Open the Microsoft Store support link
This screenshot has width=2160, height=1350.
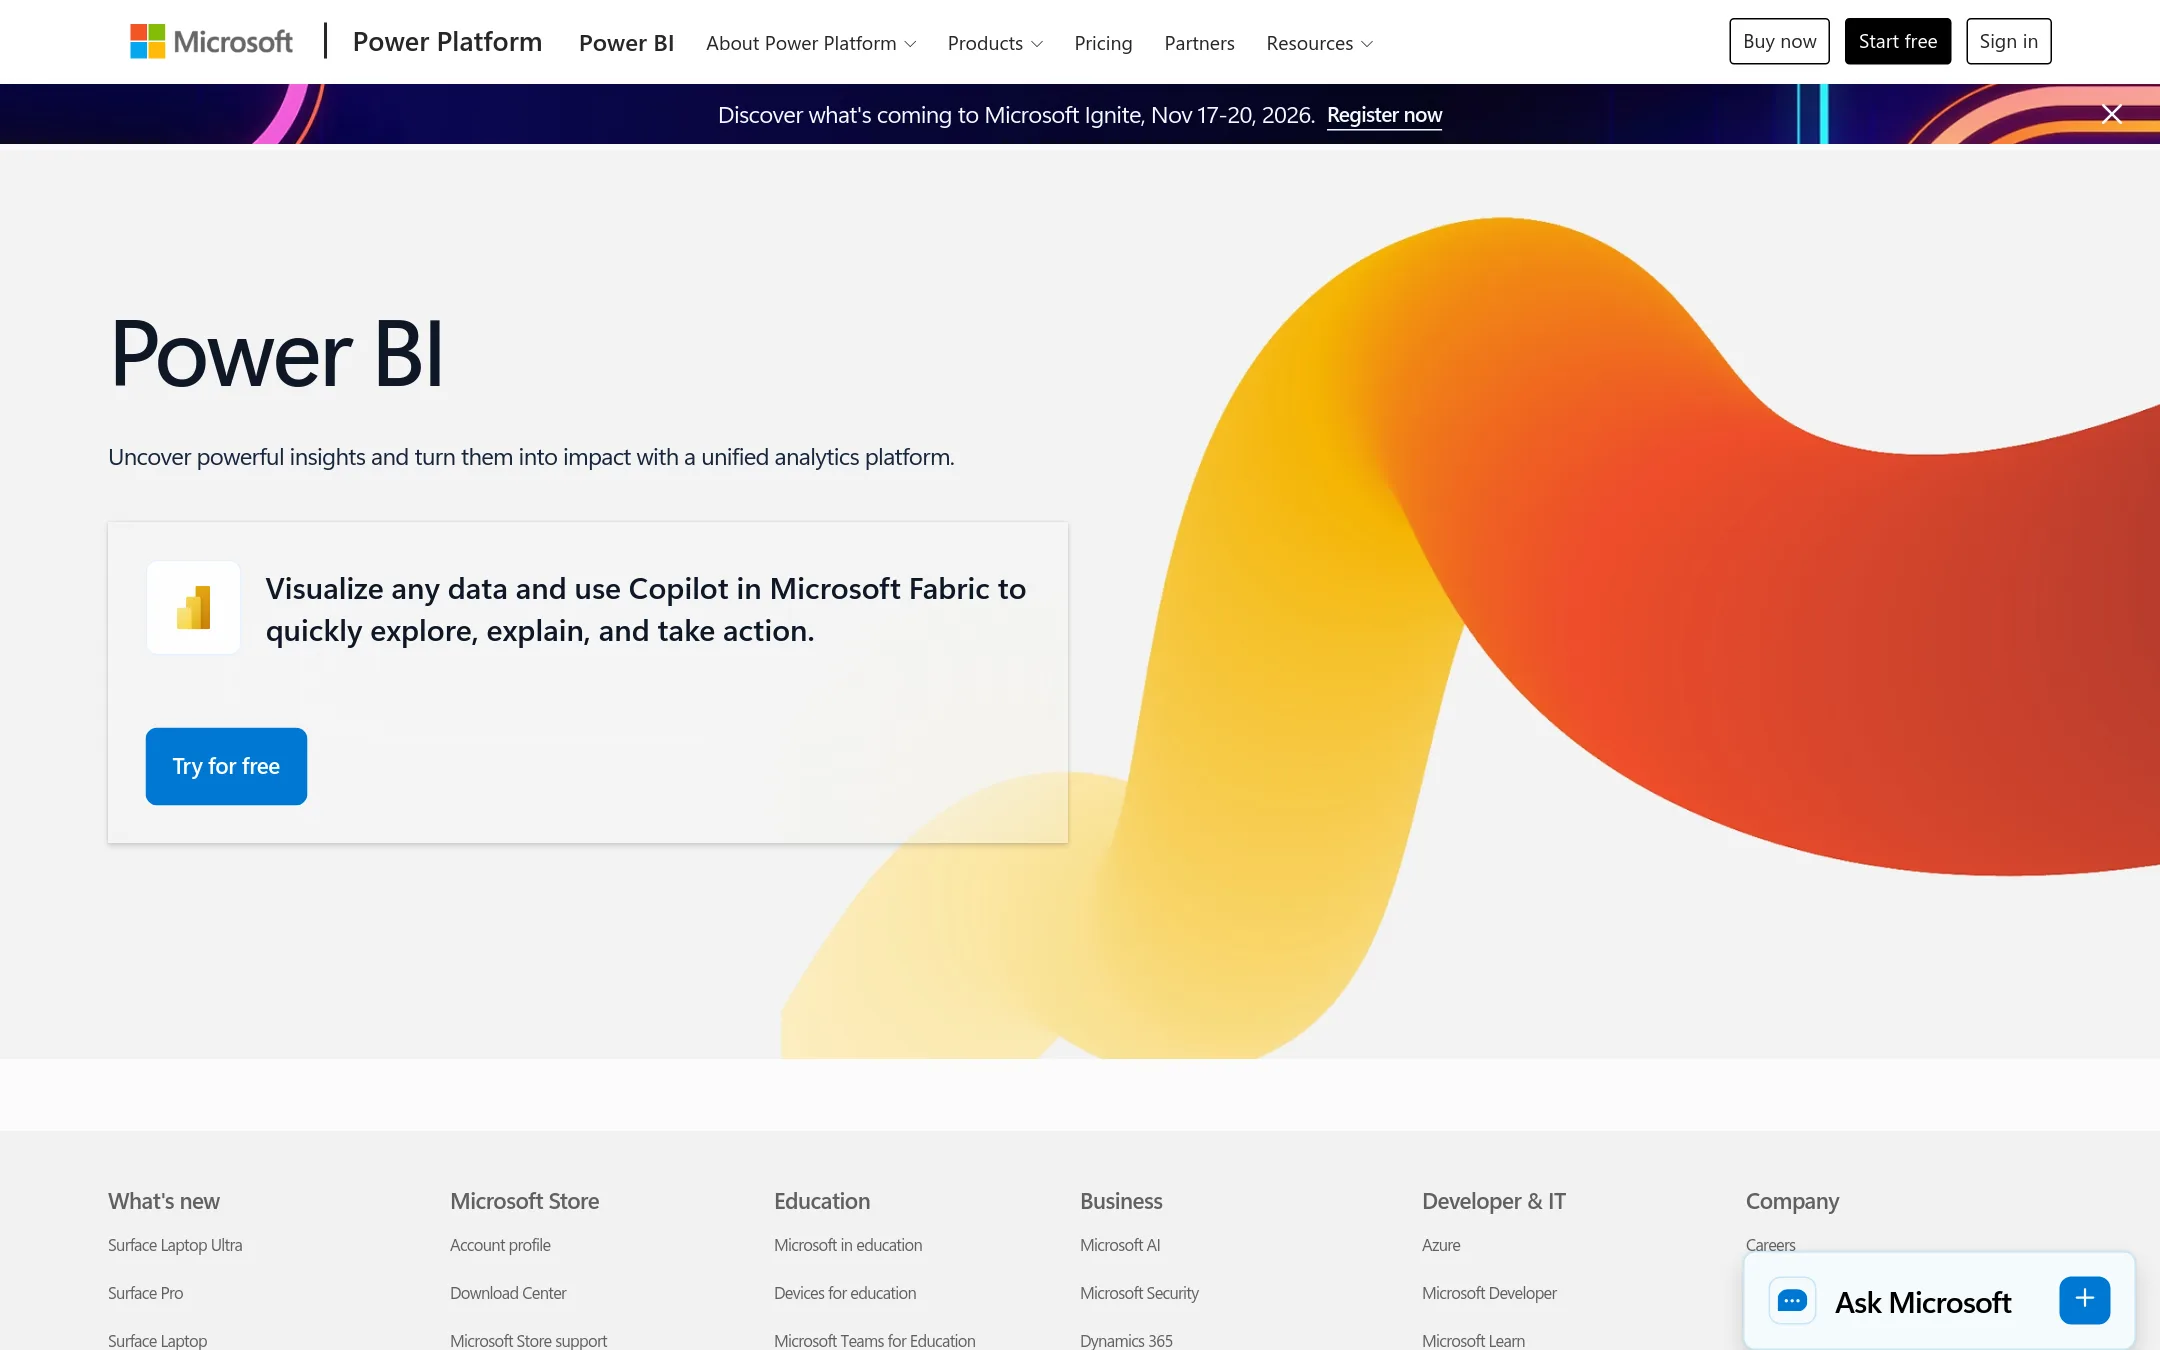[528, 1340]
